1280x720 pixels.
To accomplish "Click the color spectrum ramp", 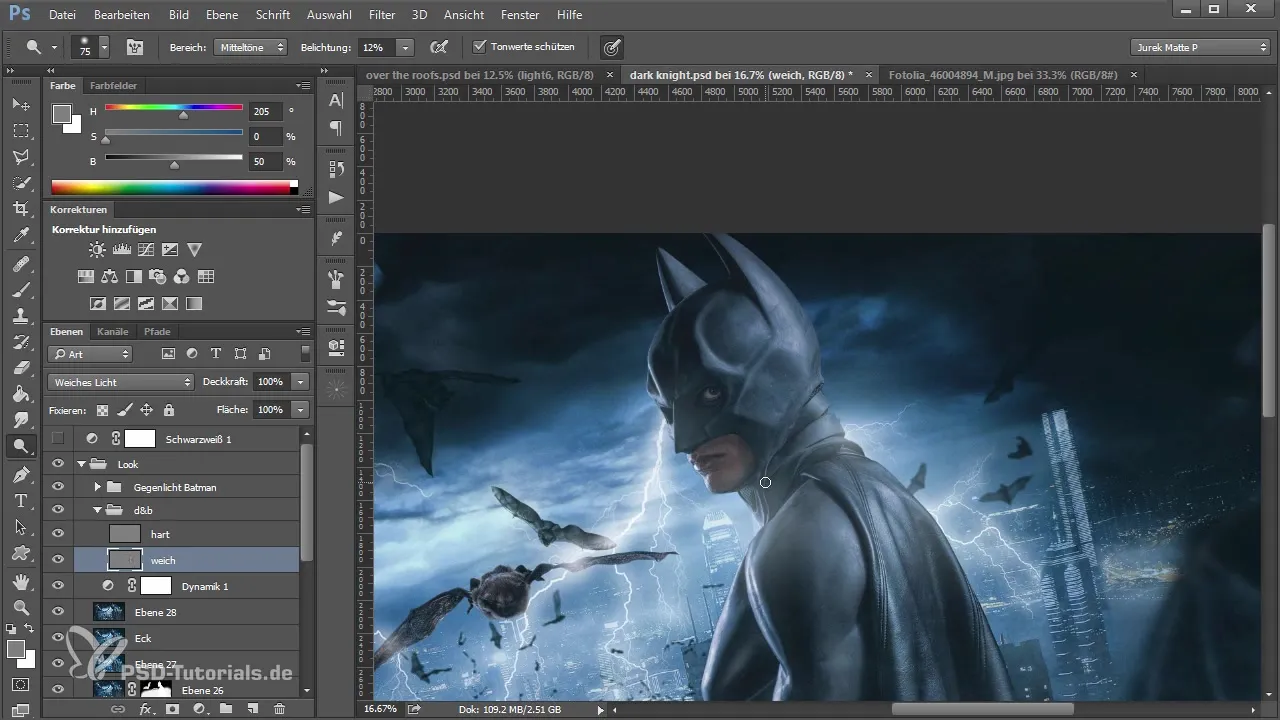I will (x=170, y=187).
